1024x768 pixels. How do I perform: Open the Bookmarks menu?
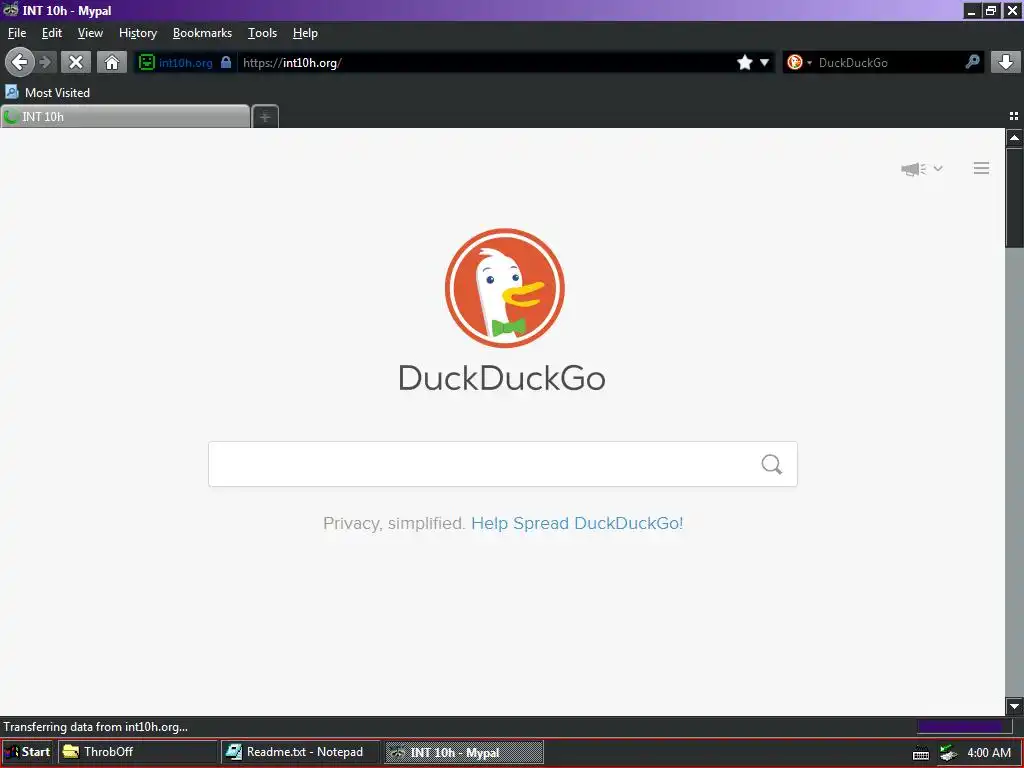[202, 33]
